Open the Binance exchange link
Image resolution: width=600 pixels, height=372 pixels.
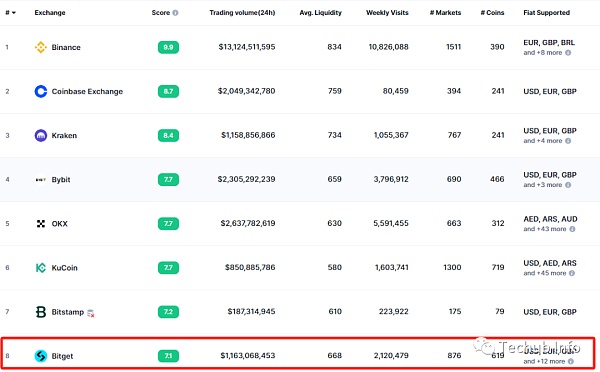pyautogui.click(x=66, y=47)
